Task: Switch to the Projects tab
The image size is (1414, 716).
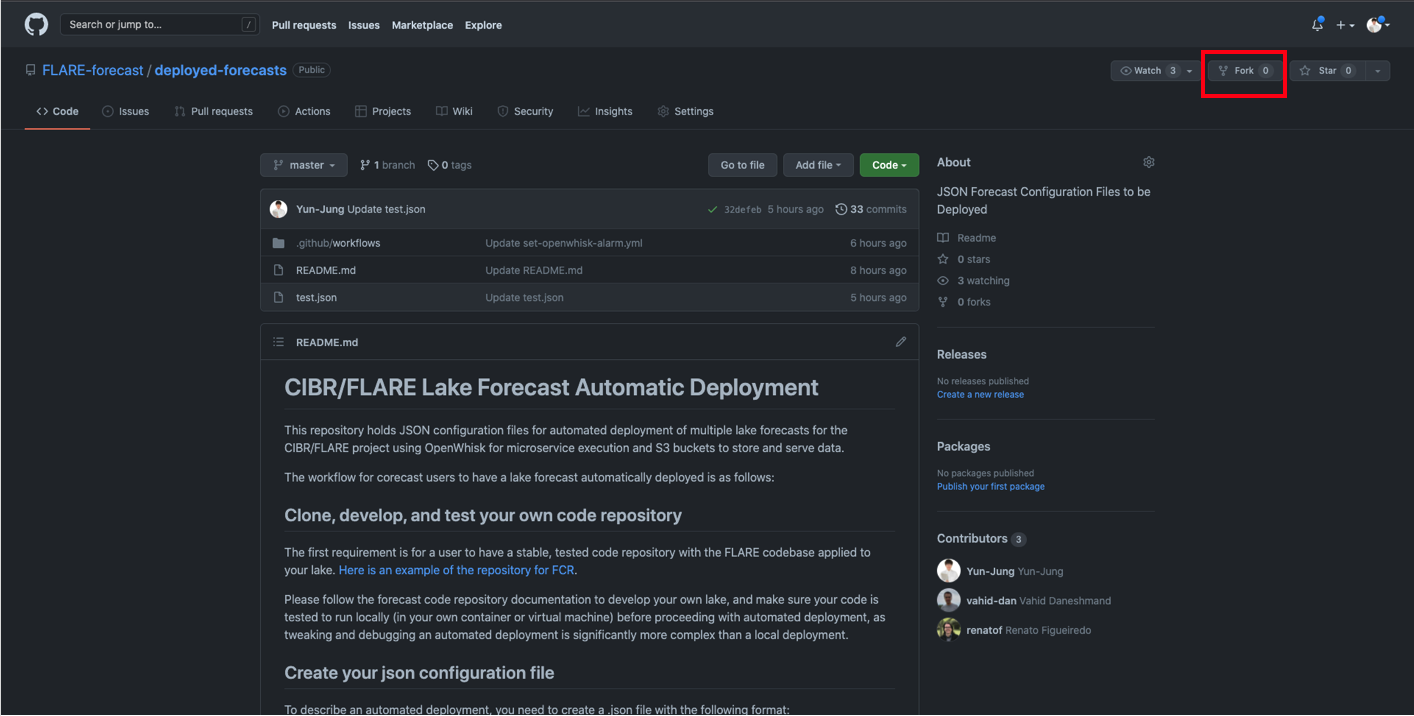Action: pyautogui.click(x=383, y=111)
